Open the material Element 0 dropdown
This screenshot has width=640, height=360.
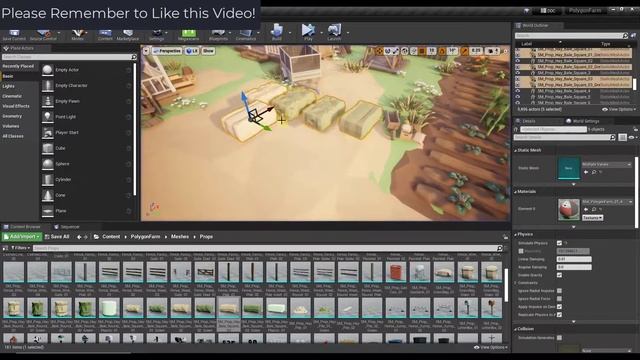click(607, 202)
